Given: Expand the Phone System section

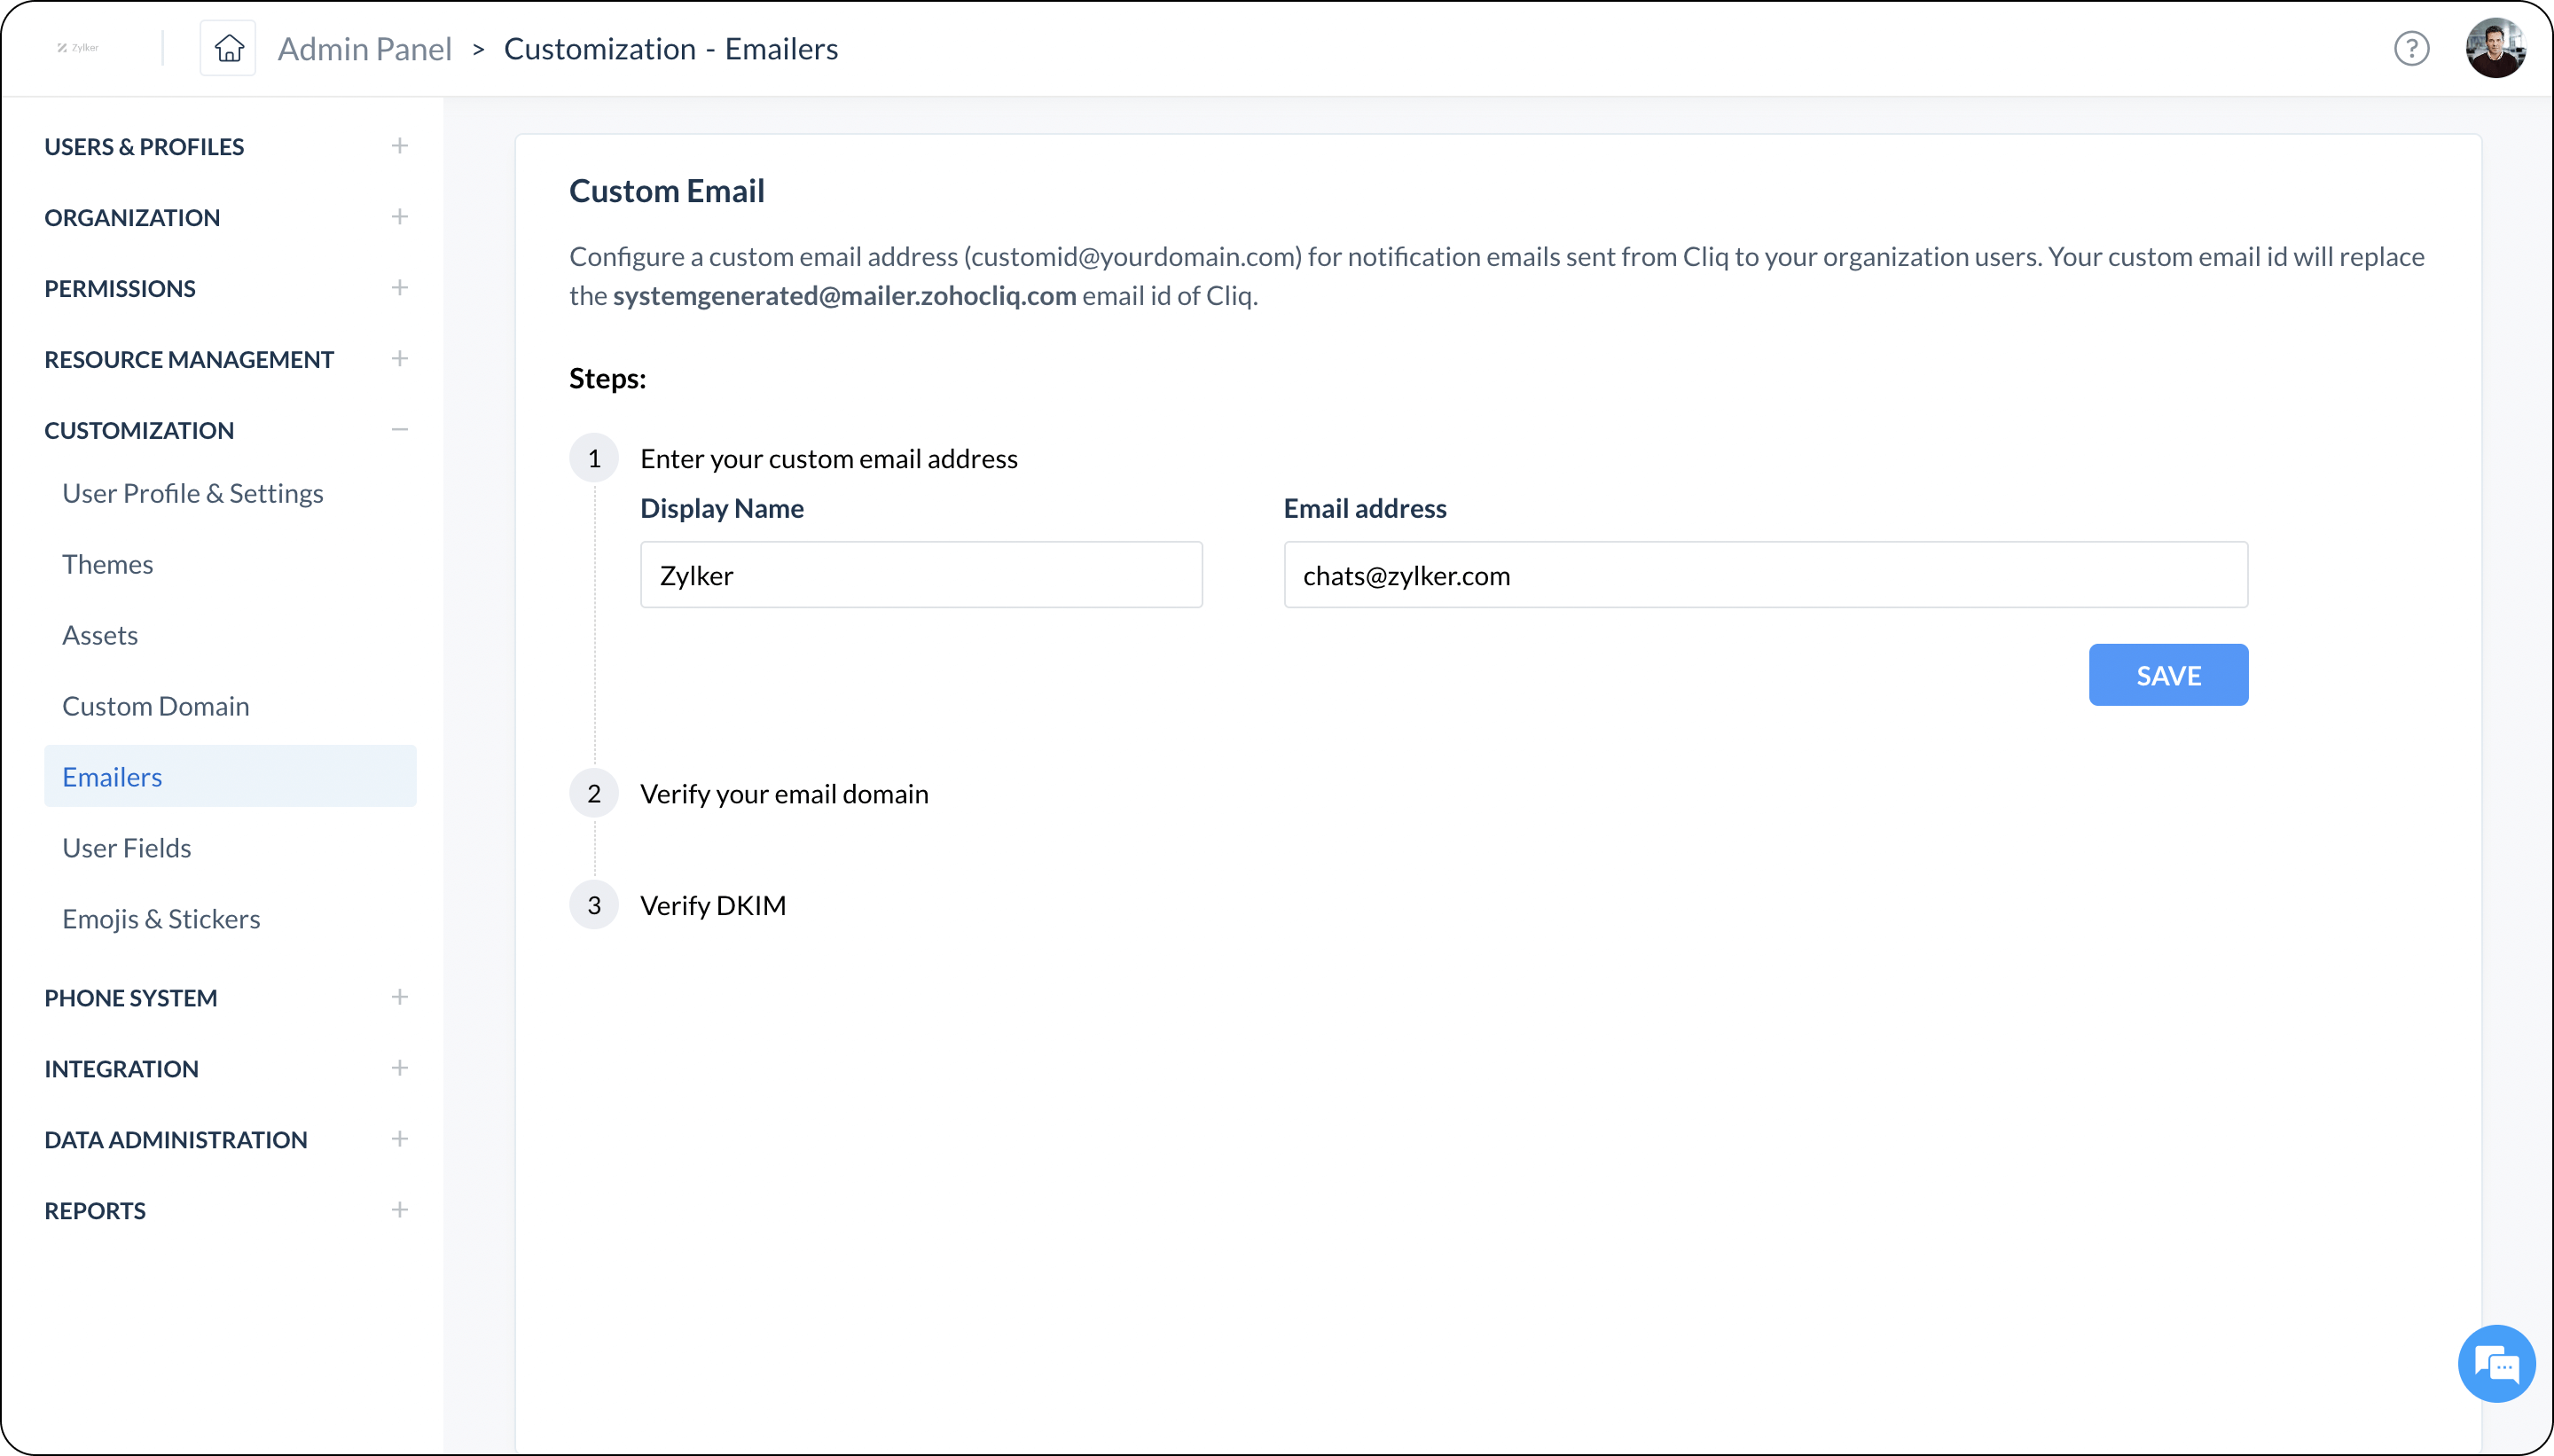Looking at the screenshot, I should coord(398,997).
